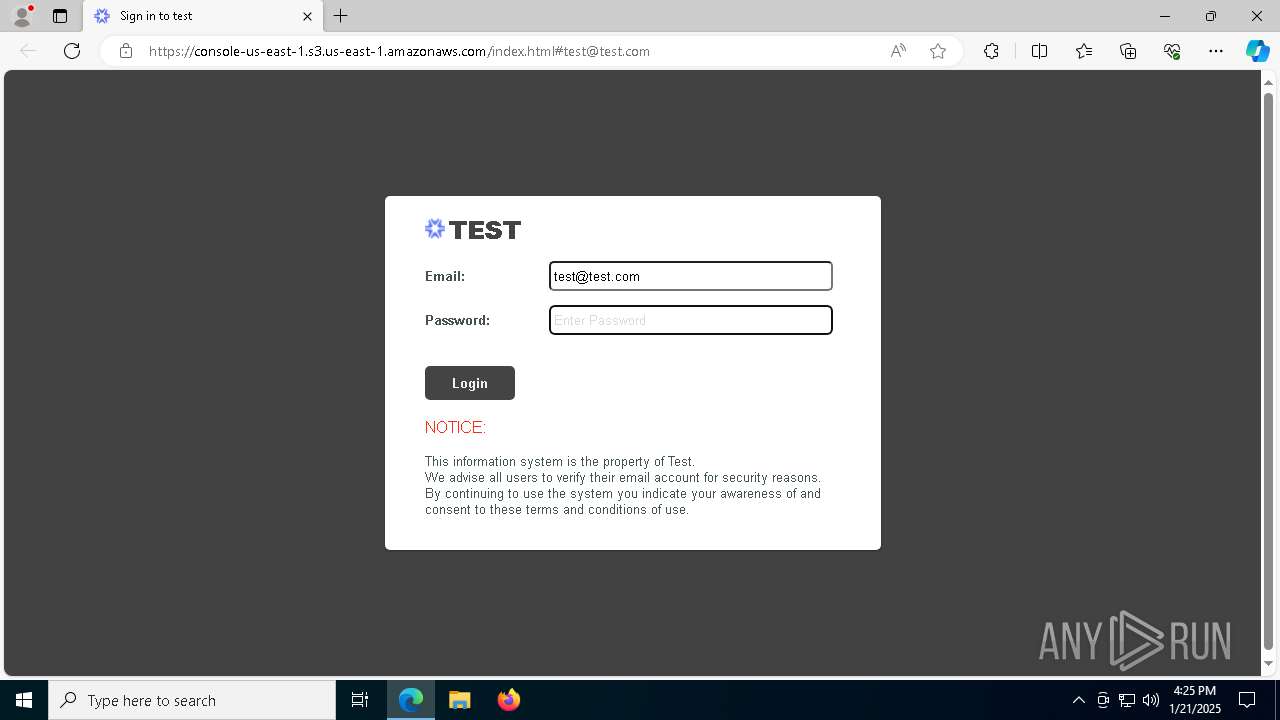Toggle Split screen icon
Viewport: 1280px width, 720px height.
[1039, 51]
